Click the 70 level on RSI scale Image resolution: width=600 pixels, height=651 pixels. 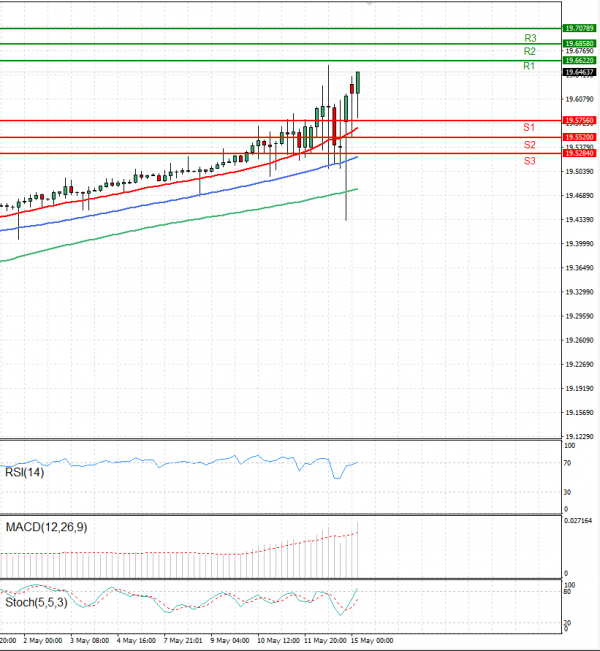coord(567,463)
